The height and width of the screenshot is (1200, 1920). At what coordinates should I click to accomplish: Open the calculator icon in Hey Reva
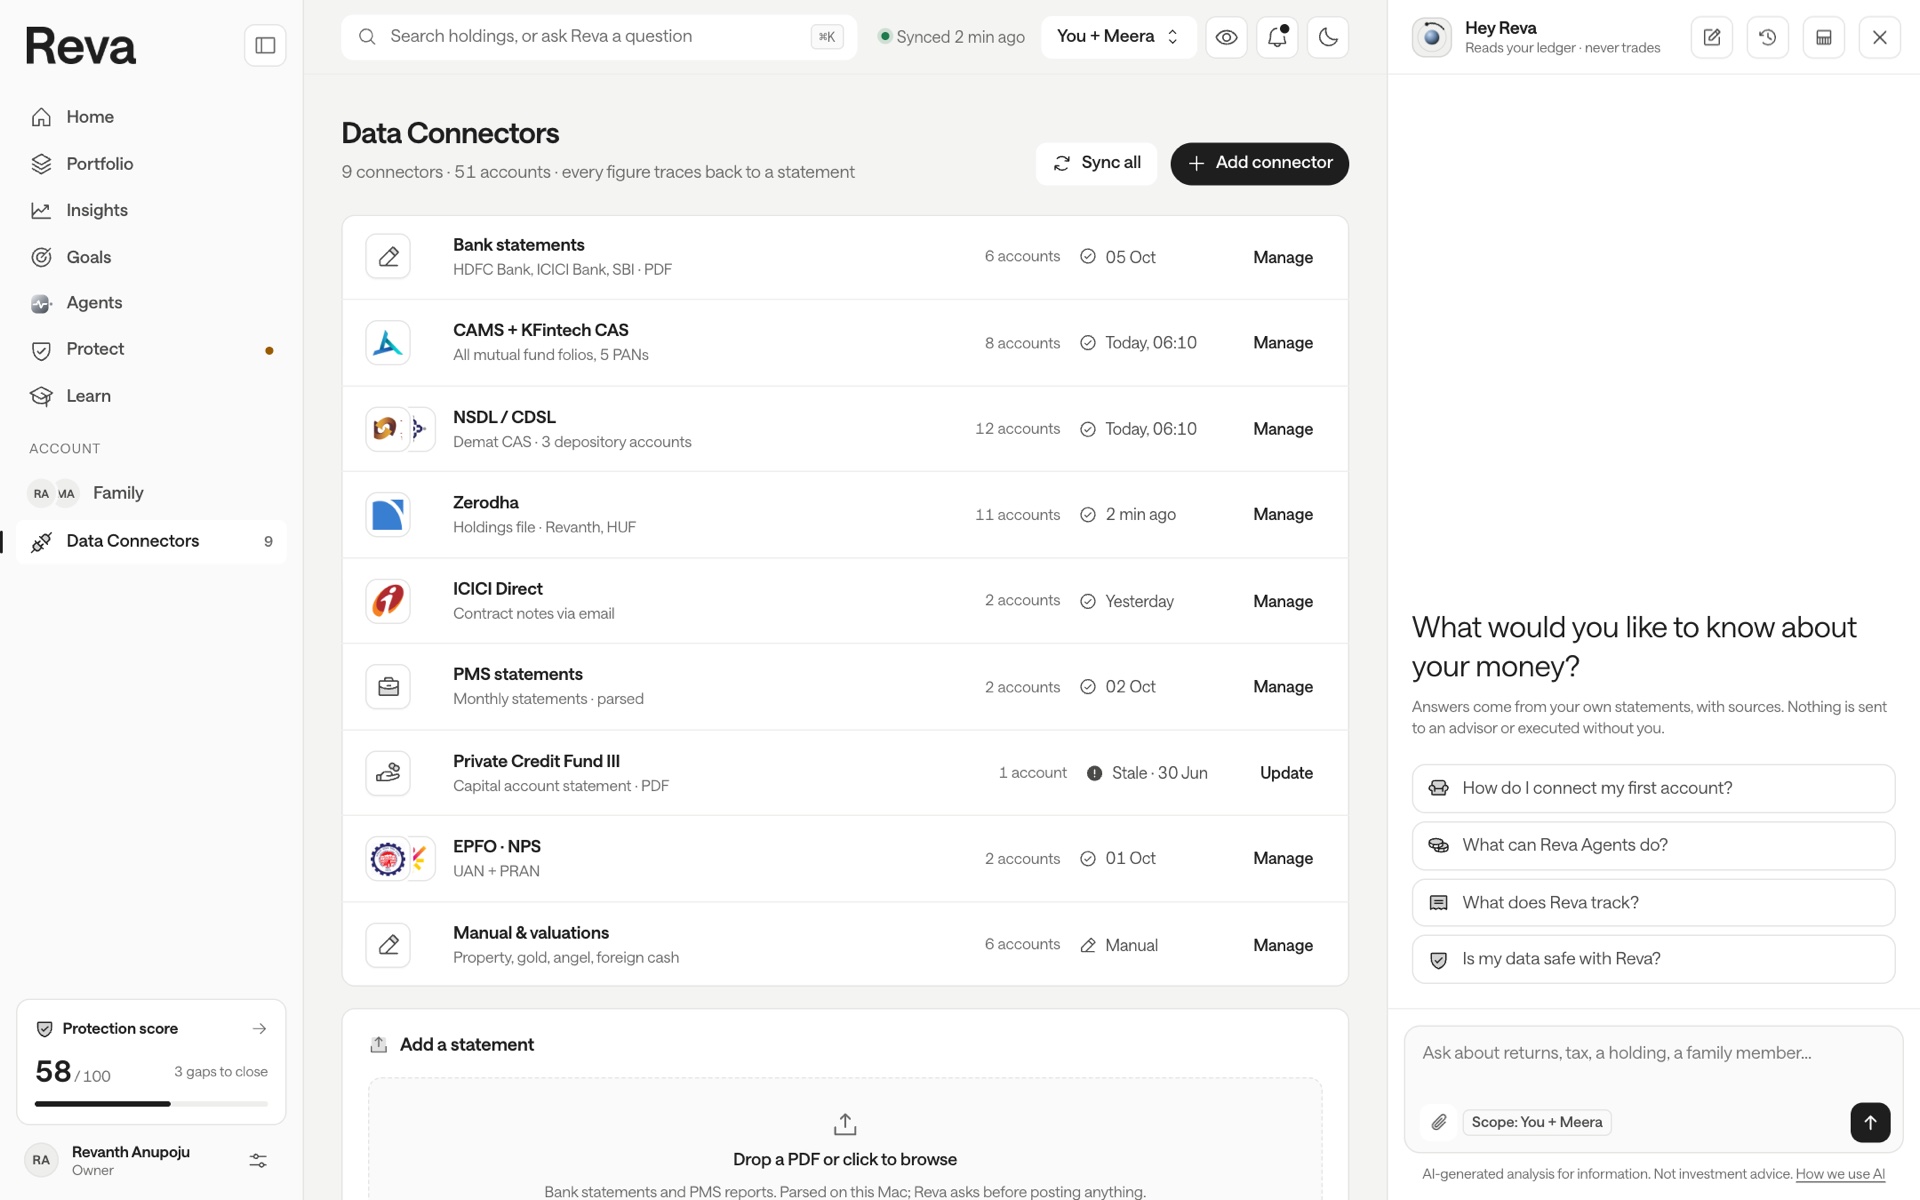pos(1824,38)
